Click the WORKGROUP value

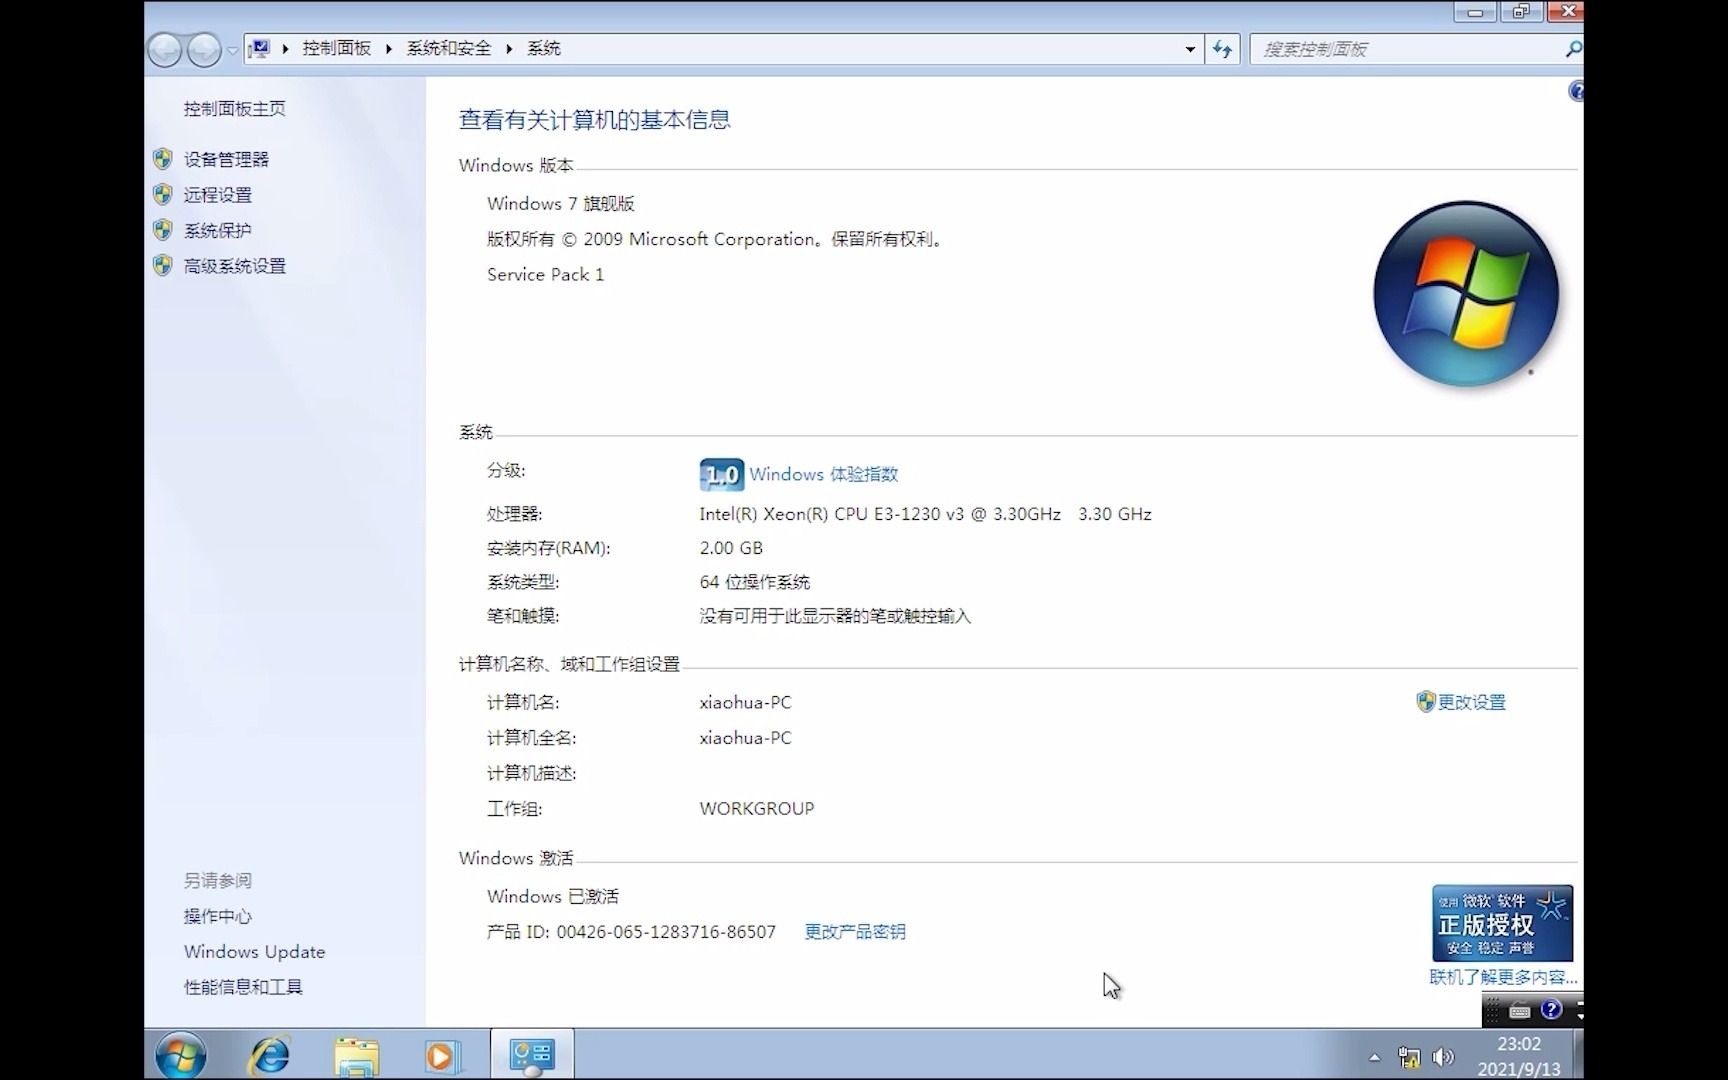coord(757,809)
